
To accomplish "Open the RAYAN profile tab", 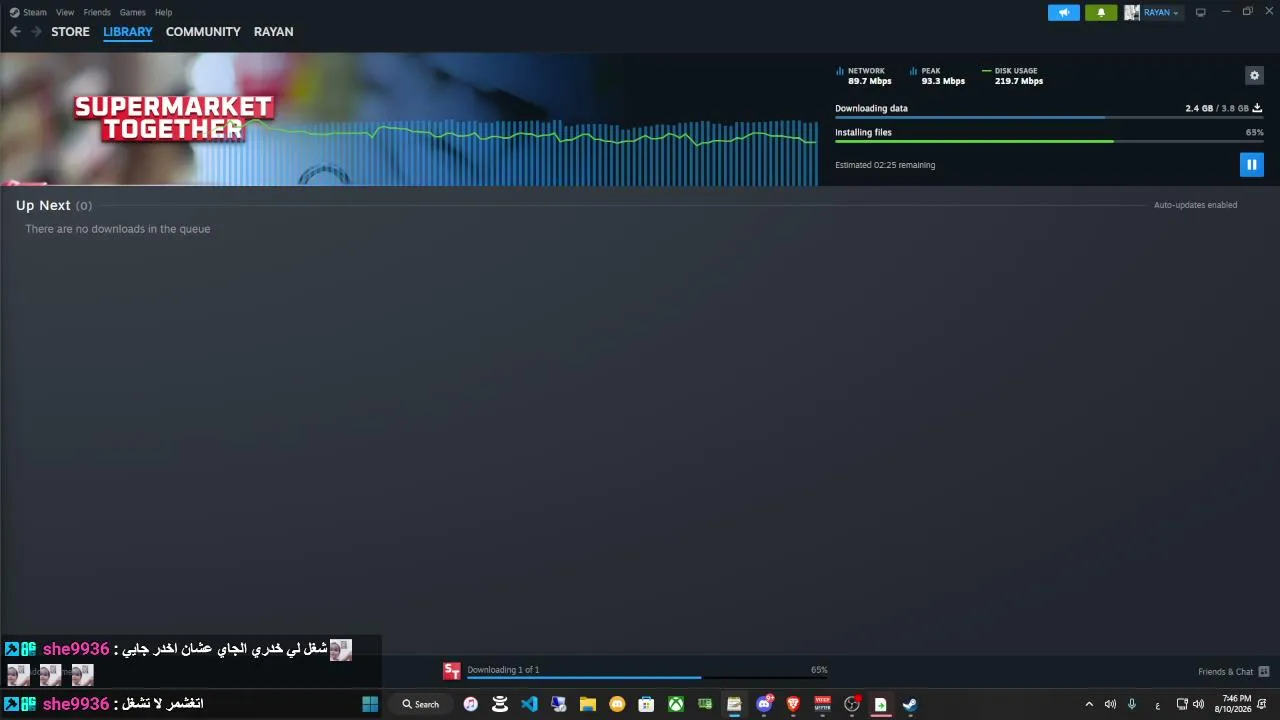I will coord(273,32).
